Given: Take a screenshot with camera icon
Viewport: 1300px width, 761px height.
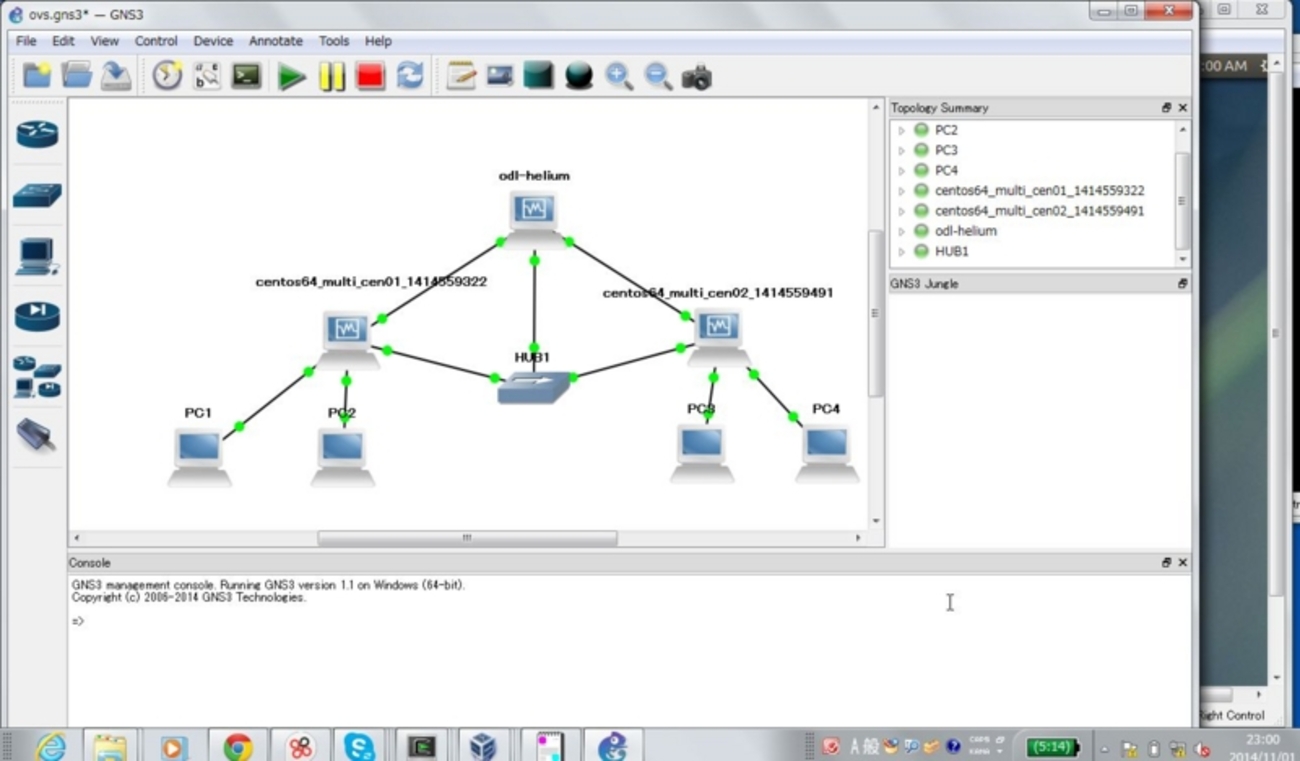Looking at the screenshot, I should point(696,77).
